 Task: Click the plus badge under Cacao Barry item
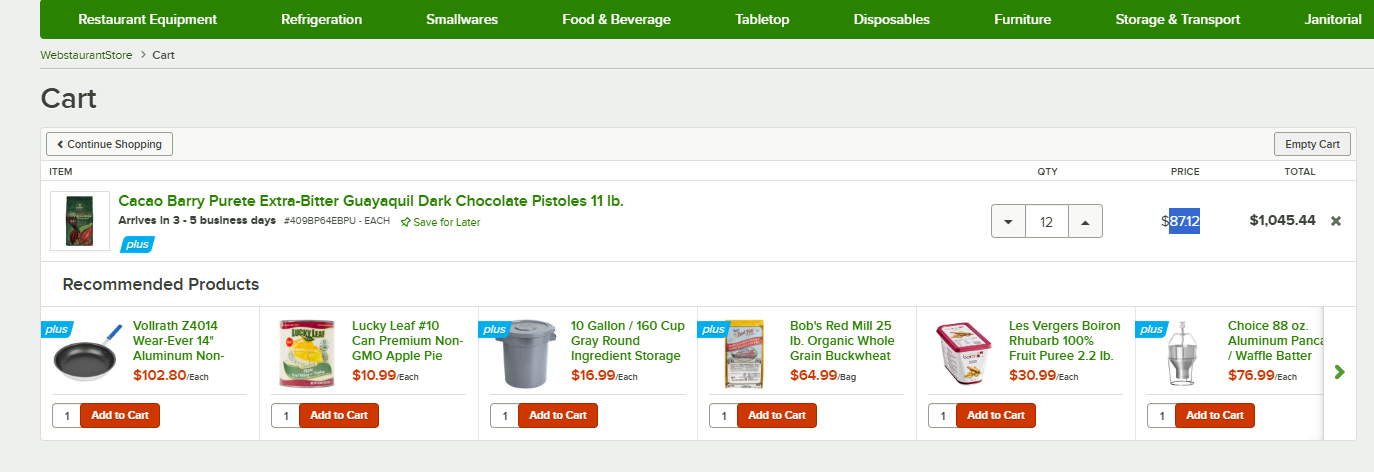point(137,244)
